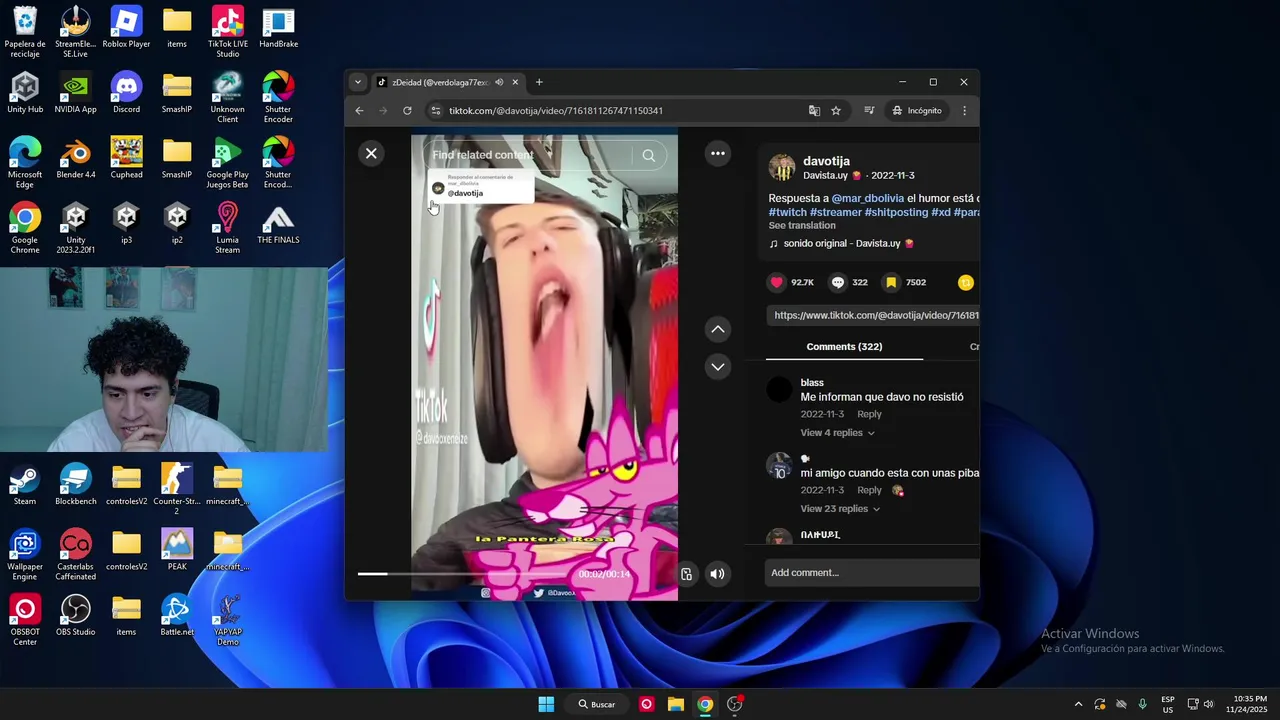
Task: Click the ESP US language indicator
Action: point(1168,704)
